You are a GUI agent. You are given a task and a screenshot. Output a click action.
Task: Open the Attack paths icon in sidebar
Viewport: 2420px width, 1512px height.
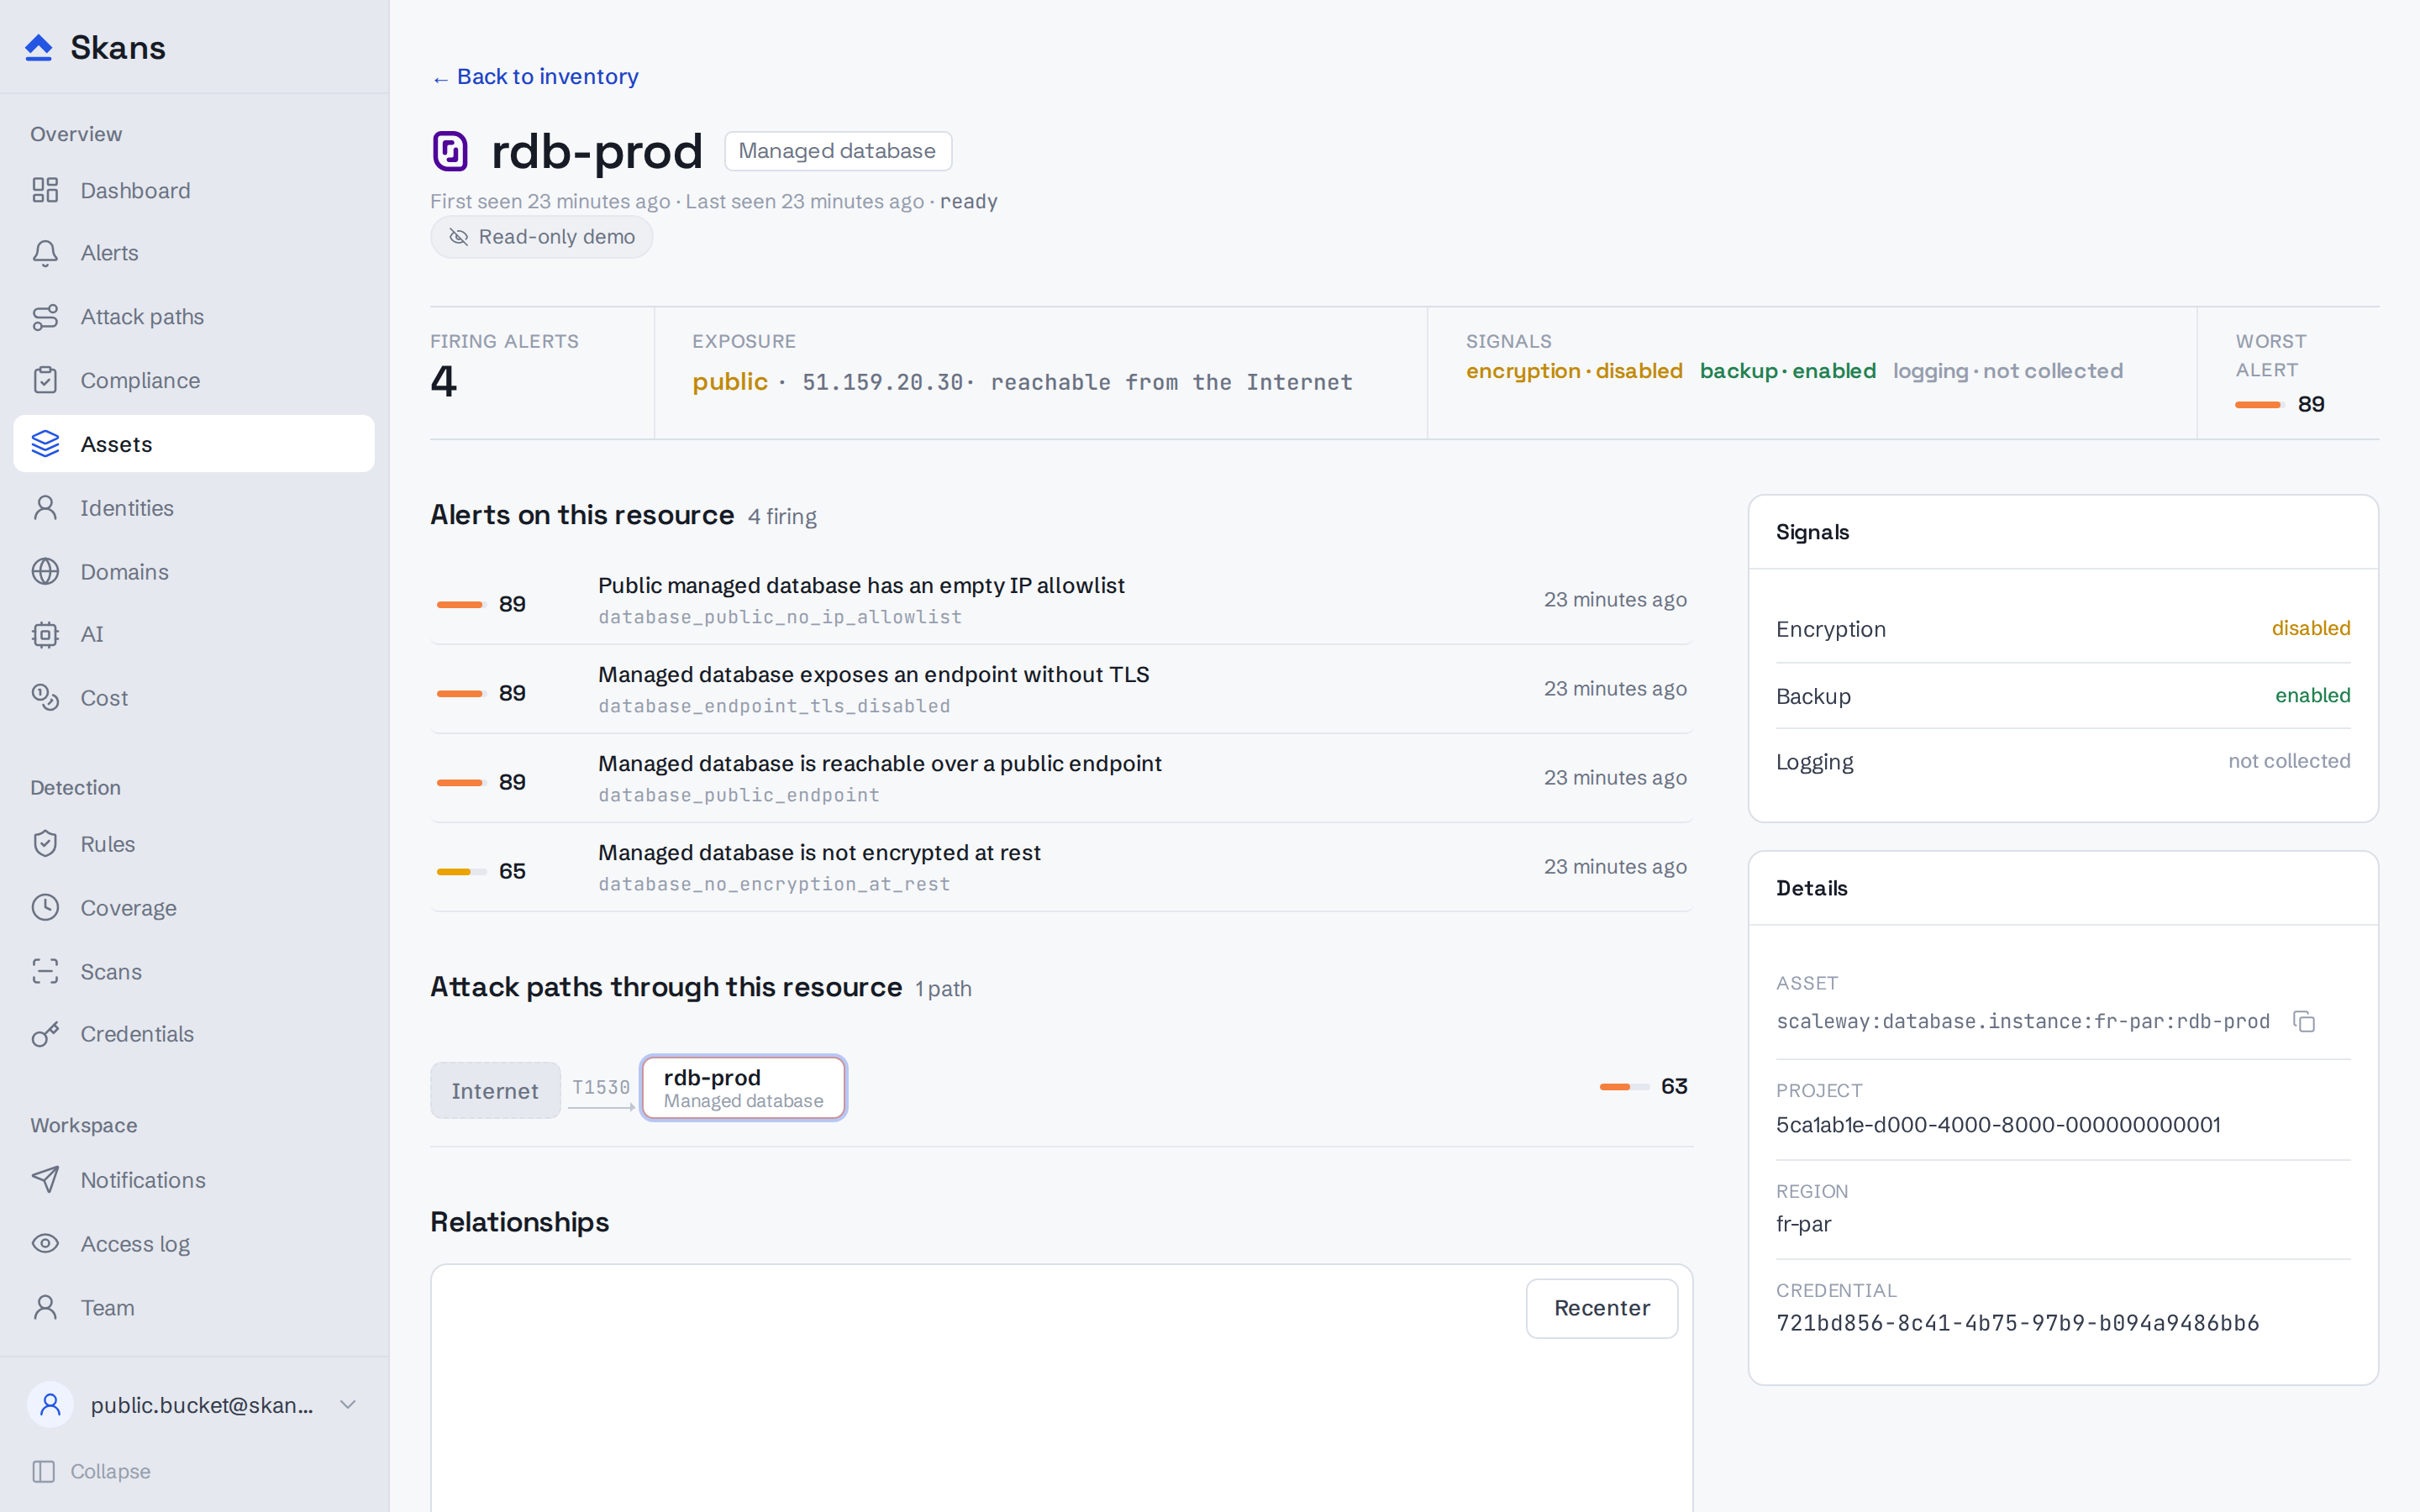click(45, 317)
